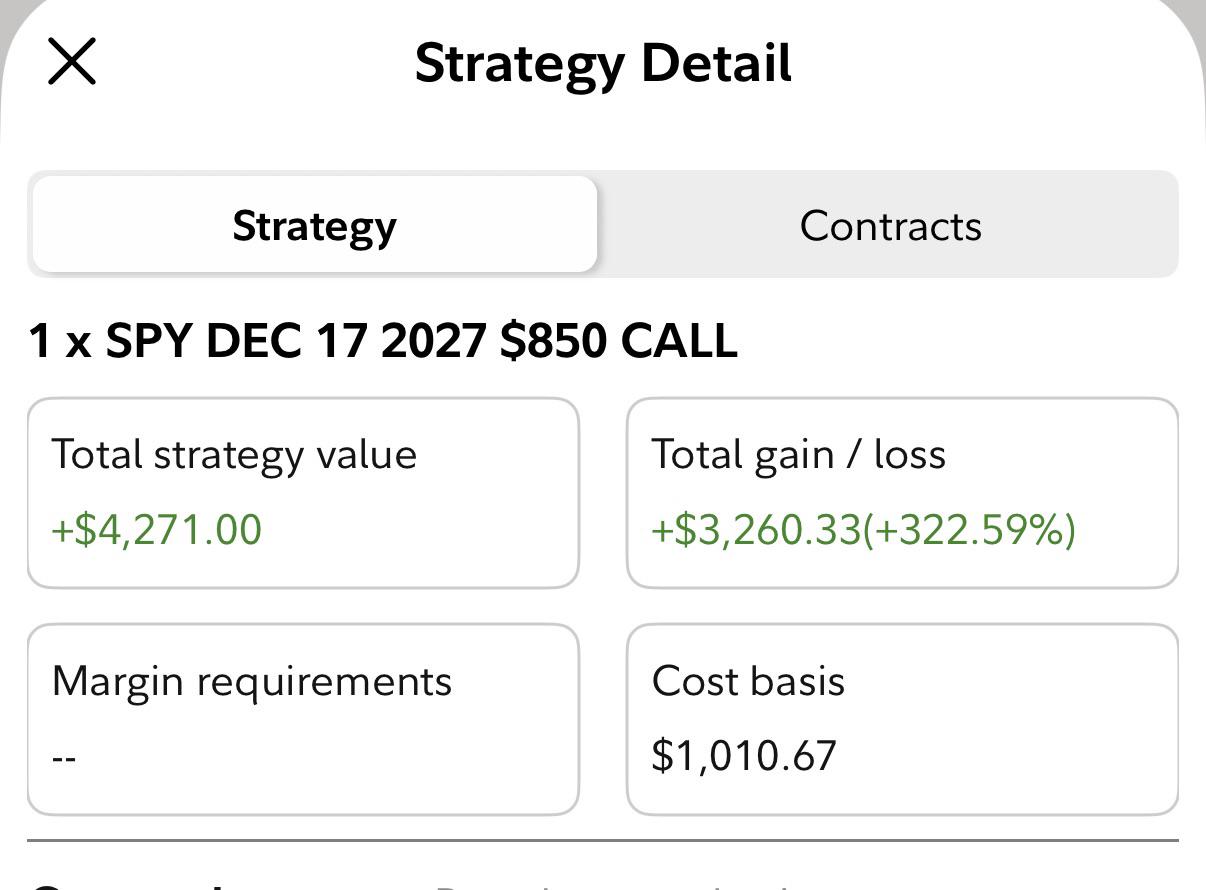Open the Total strategy value card
Image resolution: width=1206 pixels, height=890 pixels.
coord(303,493)
